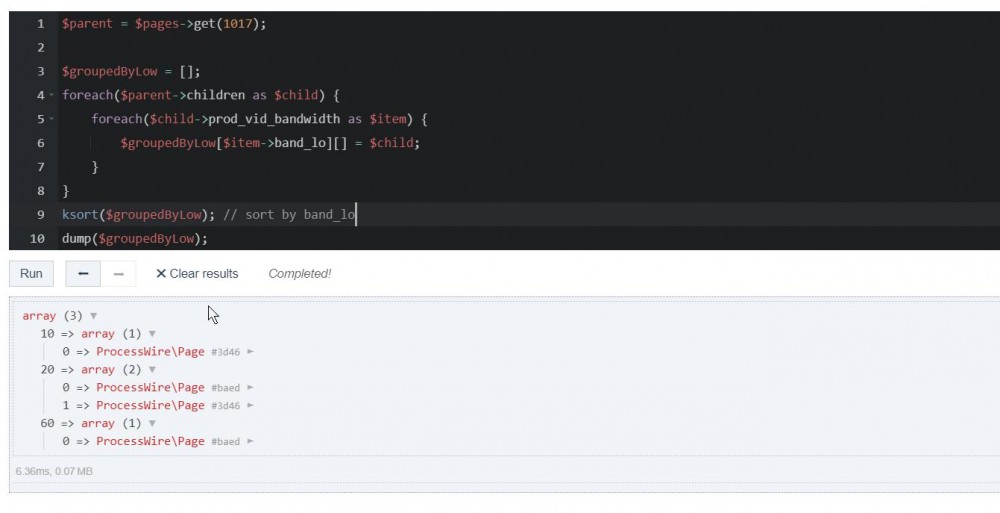This screenshot has width=1000, height=513.
Task: Expand first Page #baed under key 20
Action: pos(250,388)
